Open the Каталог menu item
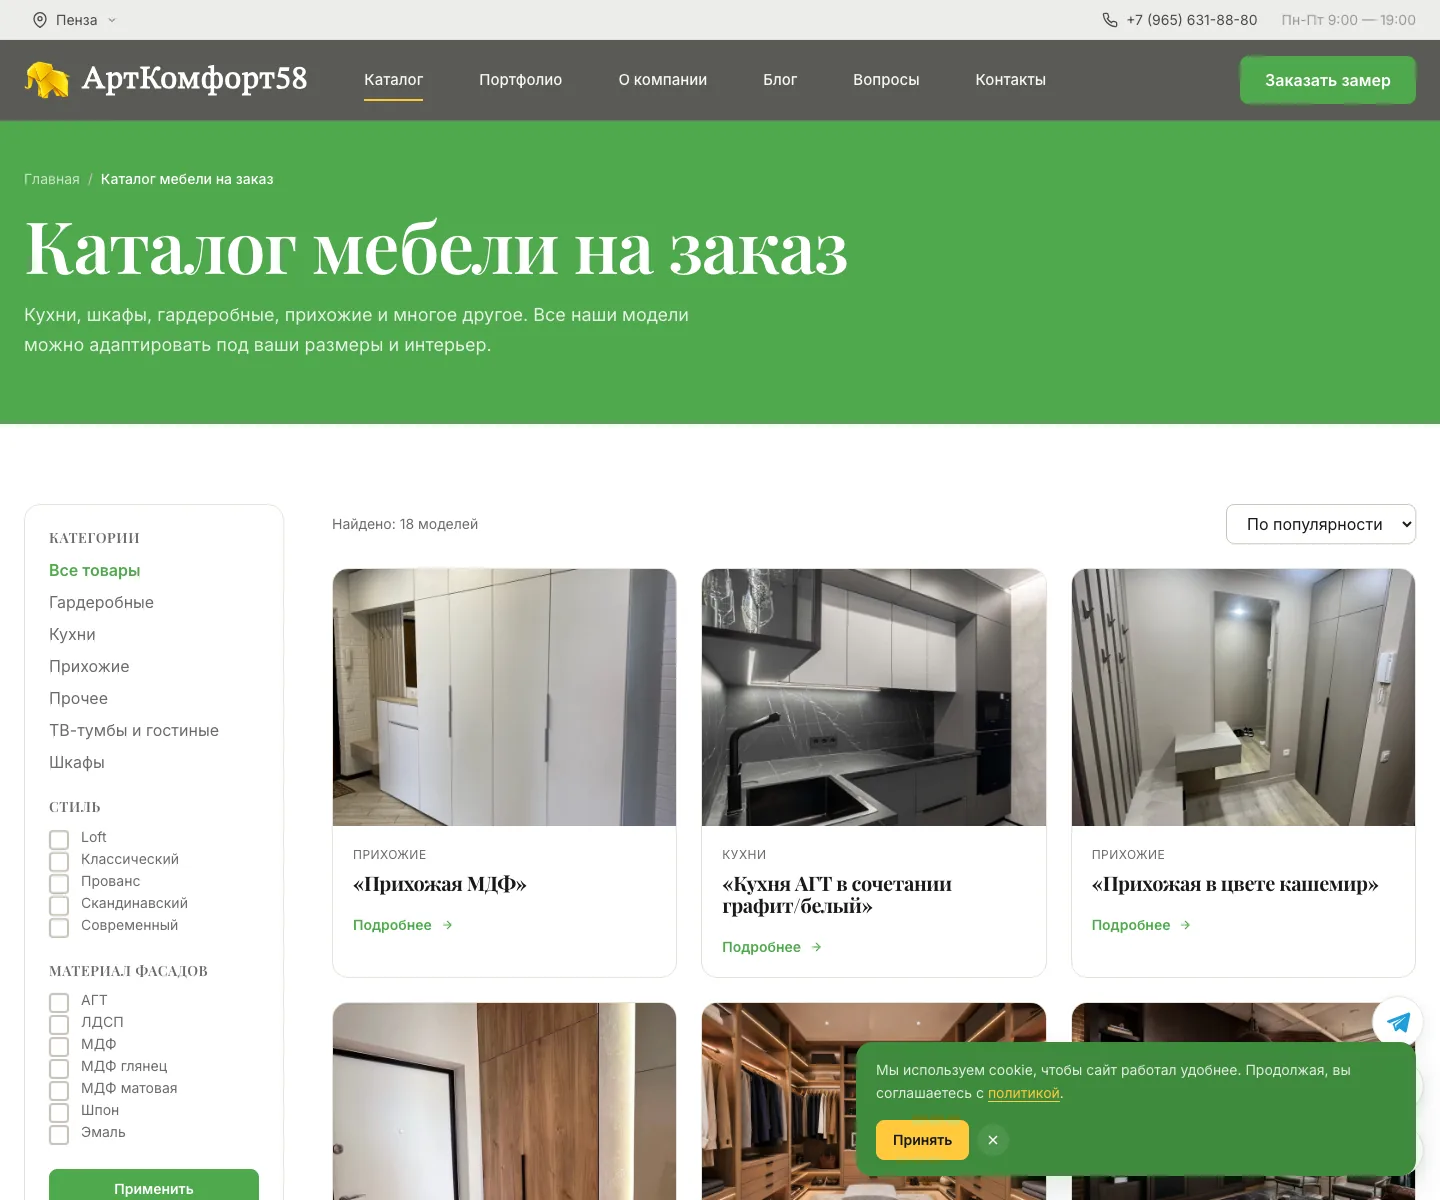1440x1200 pixels. tap(394, 80)
